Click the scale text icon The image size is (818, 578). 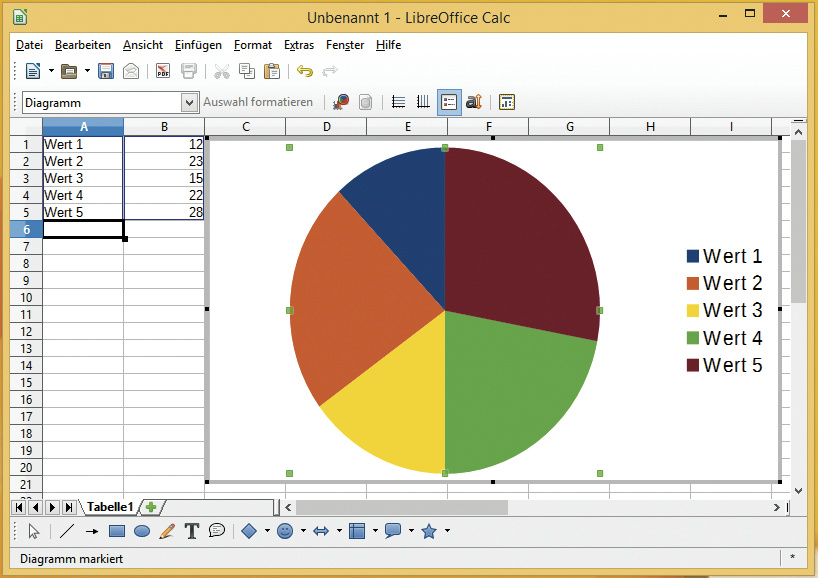click(474, 102)
